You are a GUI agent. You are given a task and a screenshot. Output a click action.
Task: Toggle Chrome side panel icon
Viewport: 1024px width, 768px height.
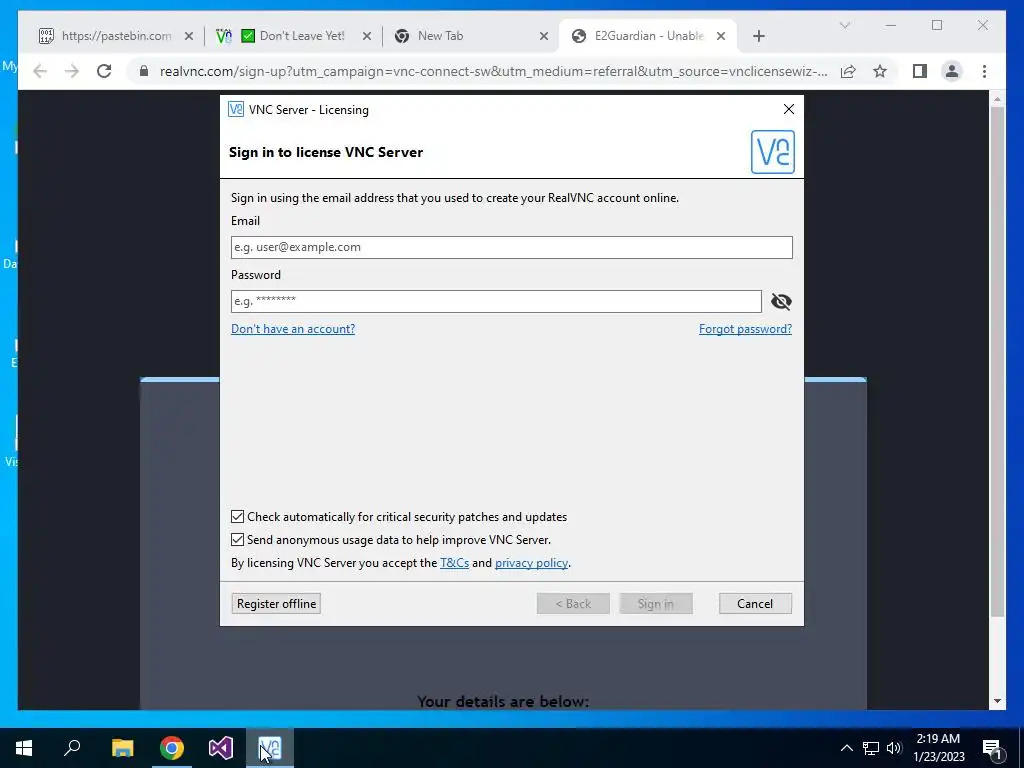[920, 71]
